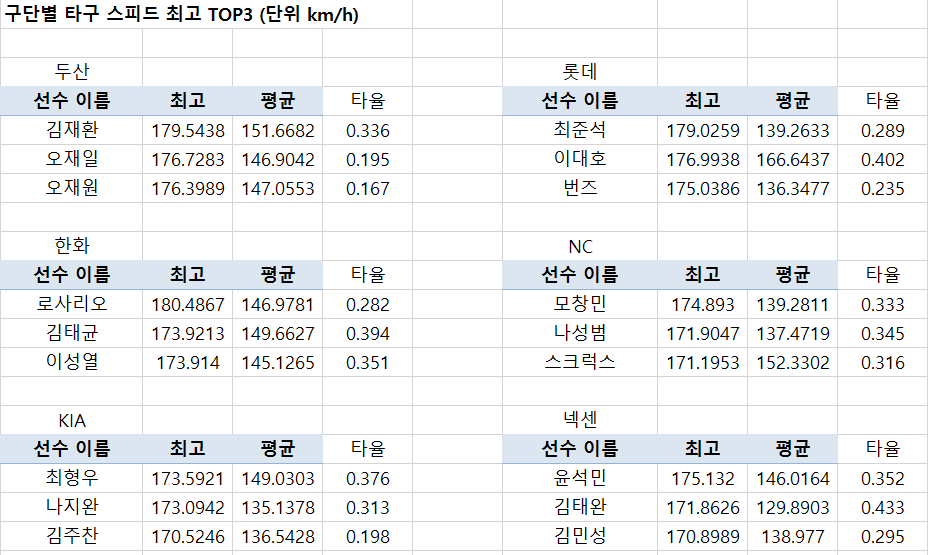Select player name cell 로사리오
The image size is (928, 555).
72,304
